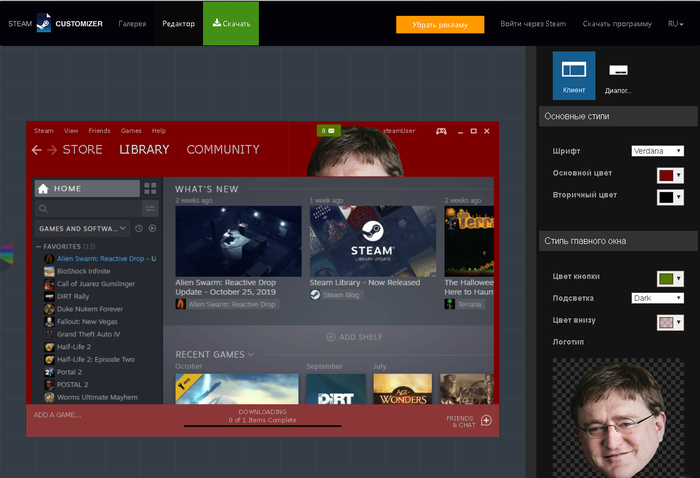
Task: Click the Alien Swarm tag icon under news
Action: coord(180,304)
